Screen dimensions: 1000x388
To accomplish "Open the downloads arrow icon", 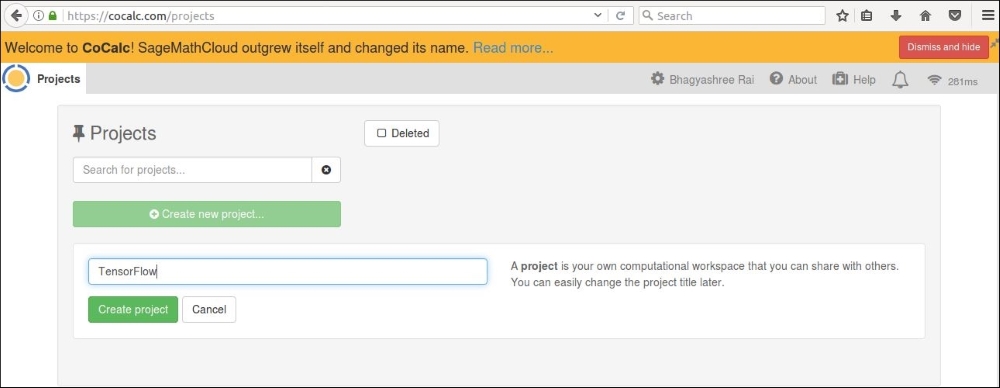I will [x=896, y=16].
